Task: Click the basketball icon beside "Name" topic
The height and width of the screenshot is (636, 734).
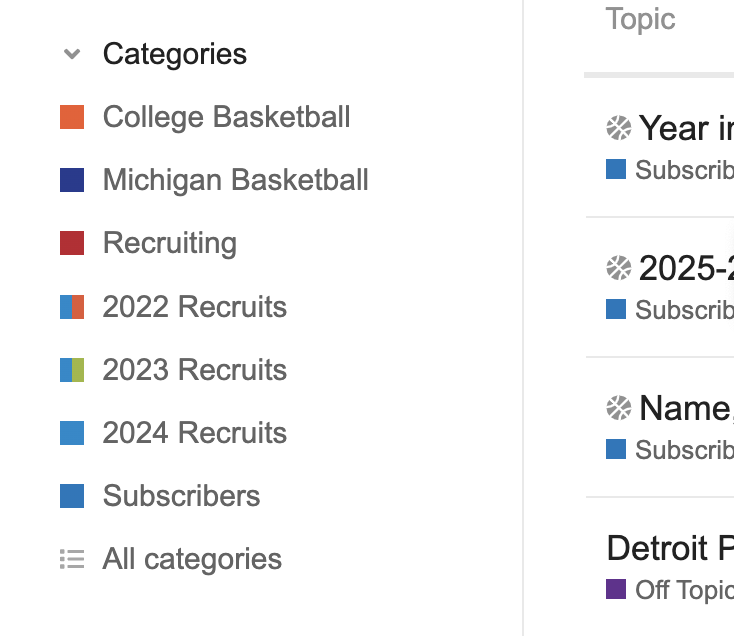Action: 619,408
